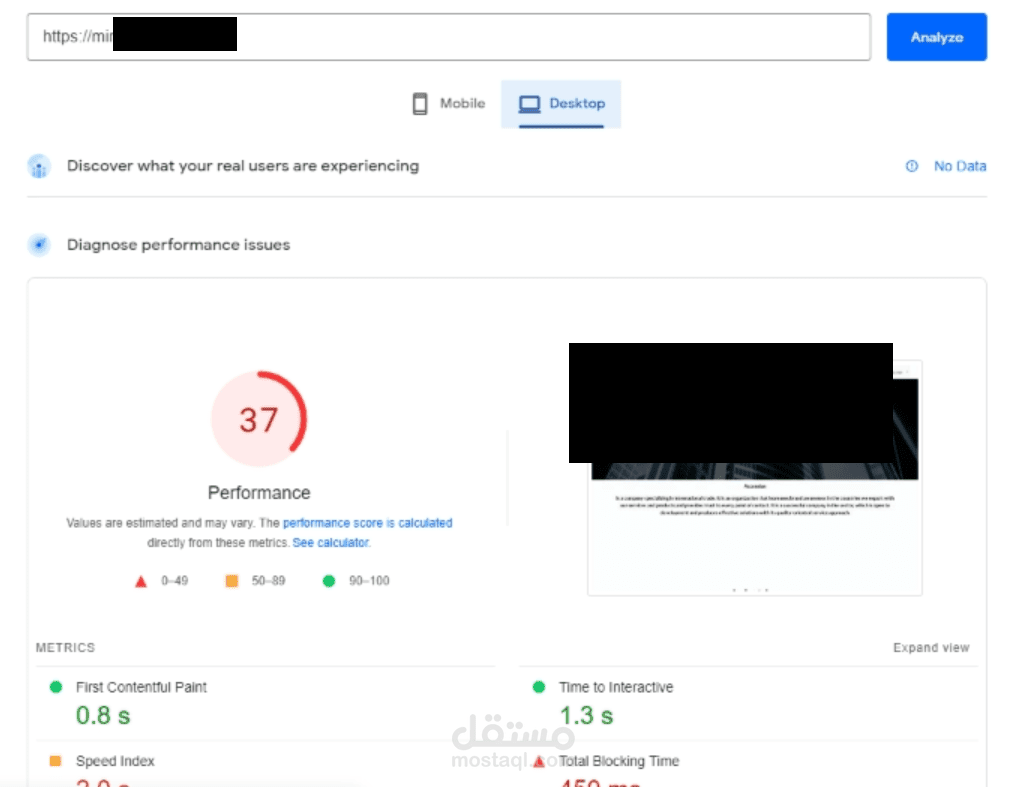
Task: Click the green circle 90–100 legend icon
Action: pyautogui.click(x=329, y=581)
